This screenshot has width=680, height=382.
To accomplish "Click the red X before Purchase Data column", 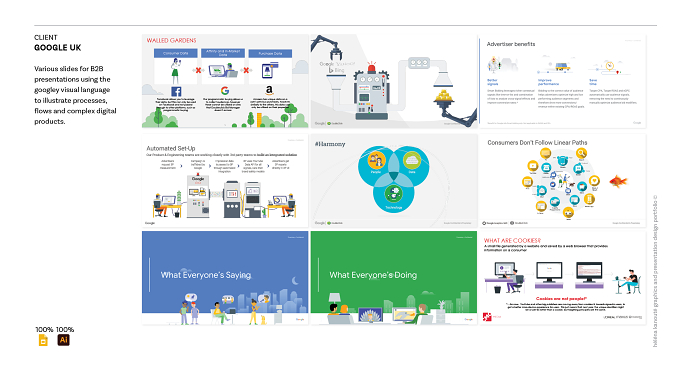I will [246, 70].
